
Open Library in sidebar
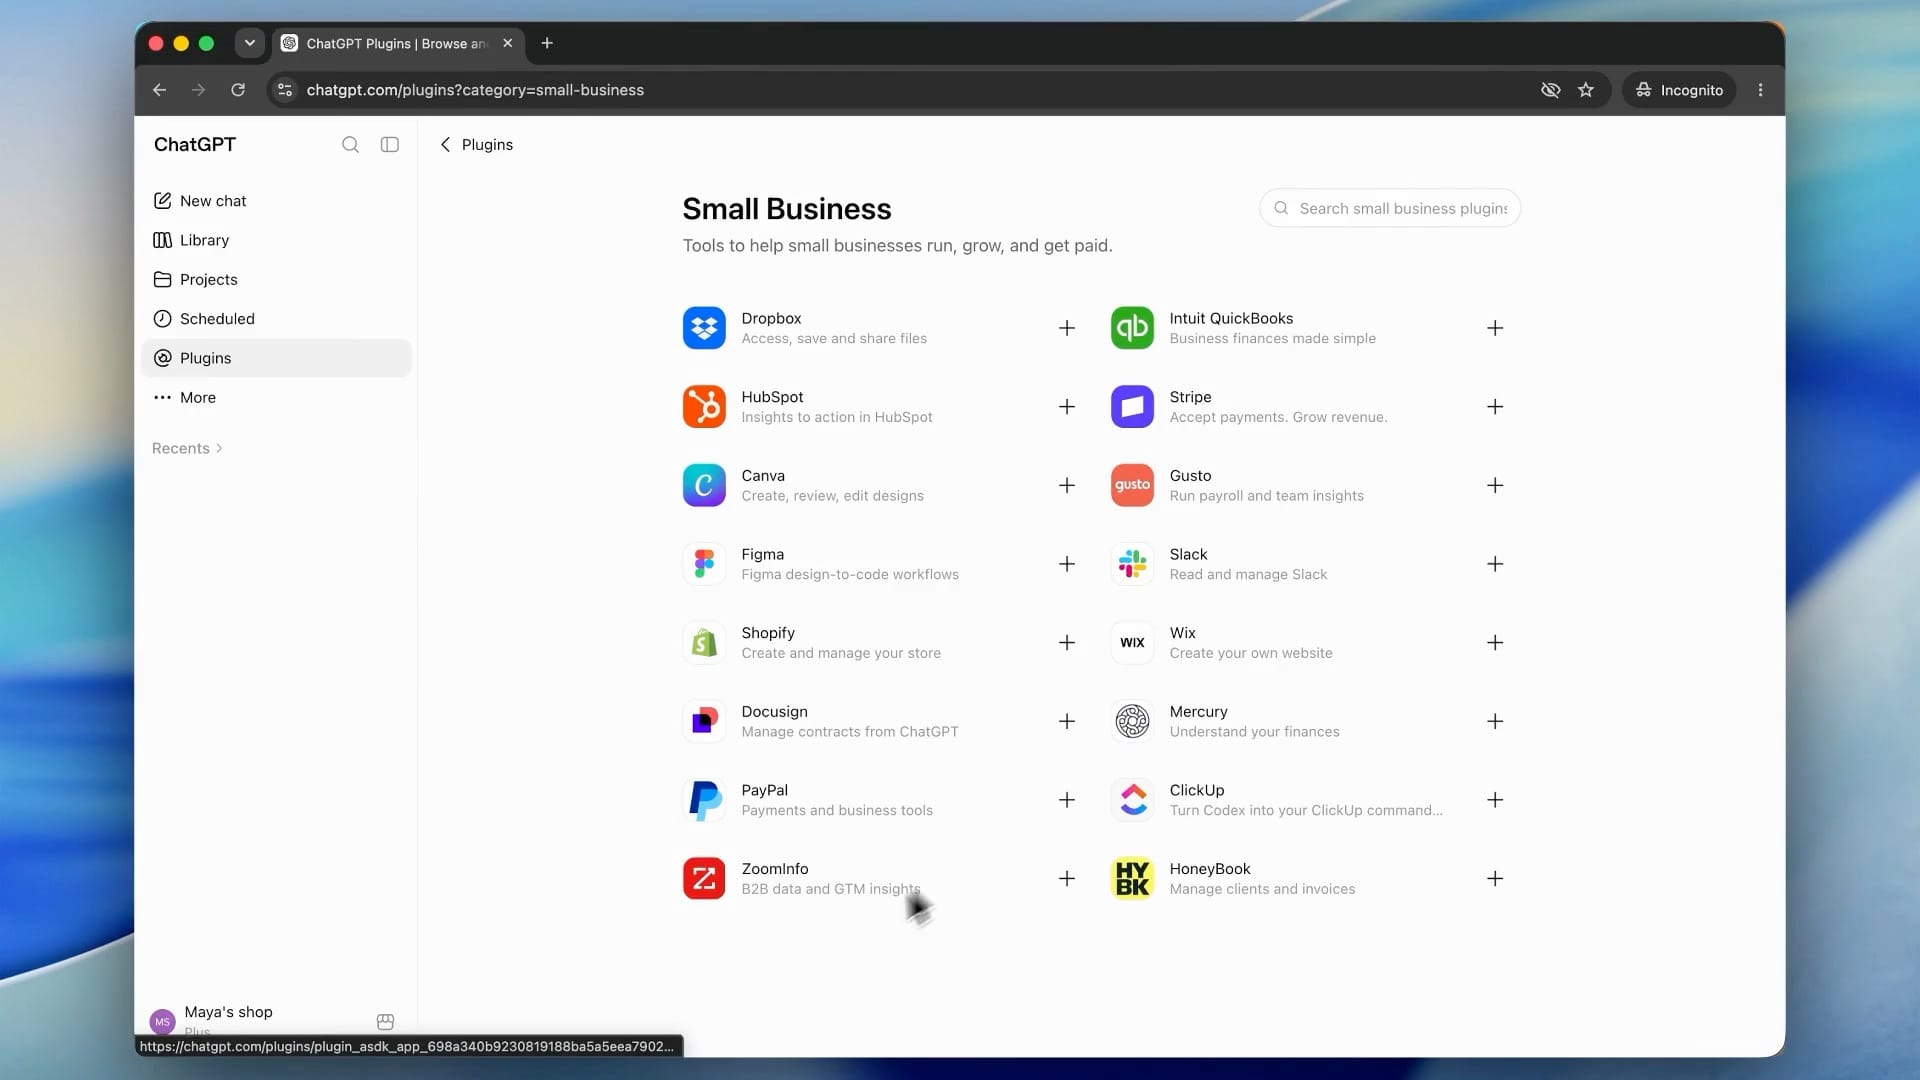click(276, 240)
